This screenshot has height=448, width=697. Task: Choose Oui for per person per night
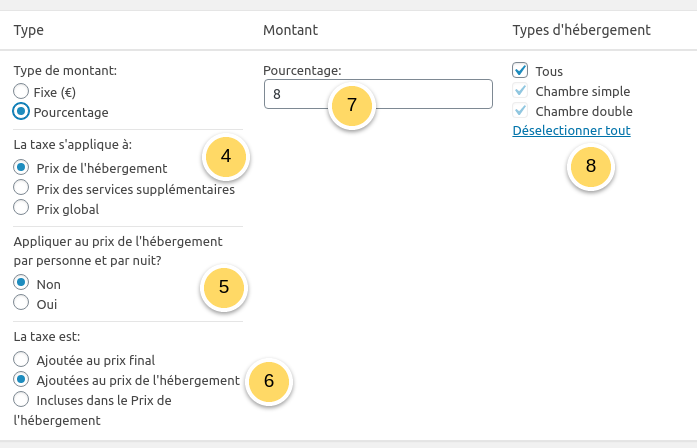[x=21, y=303]
